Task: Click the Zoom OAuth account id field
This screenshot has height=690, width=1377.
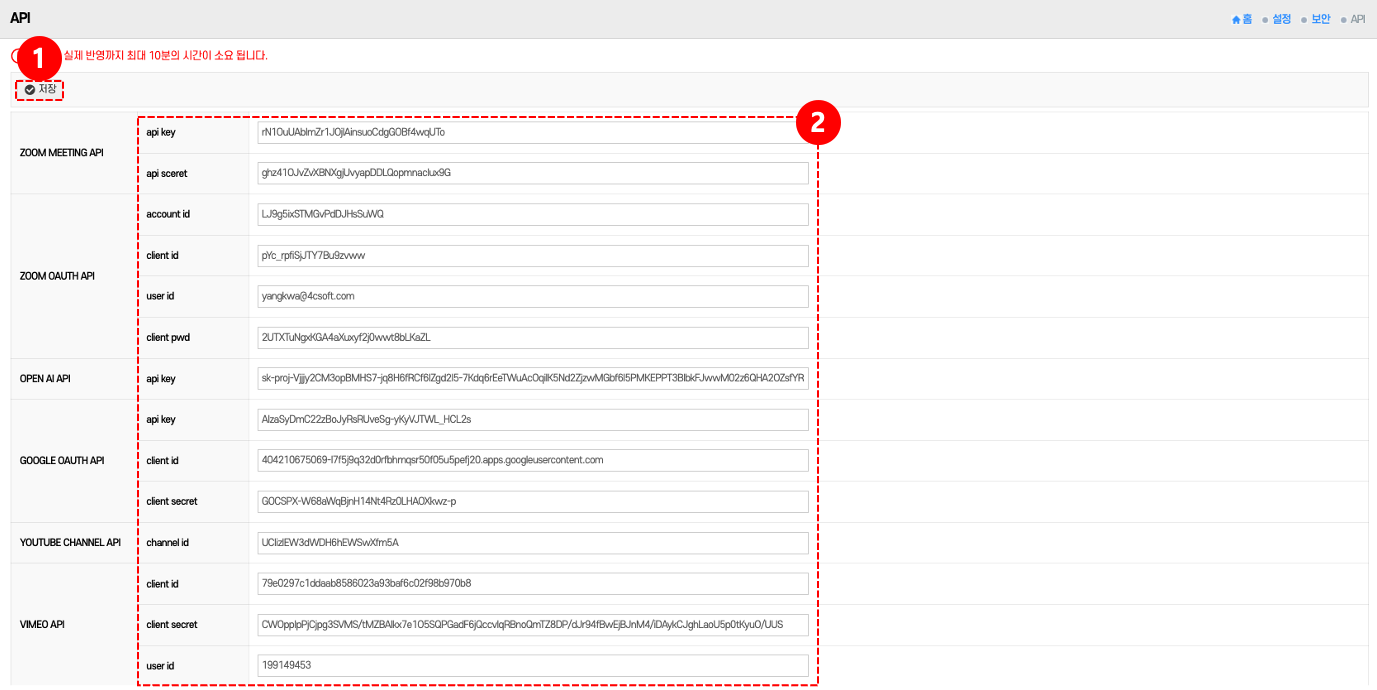Action: 532,215
